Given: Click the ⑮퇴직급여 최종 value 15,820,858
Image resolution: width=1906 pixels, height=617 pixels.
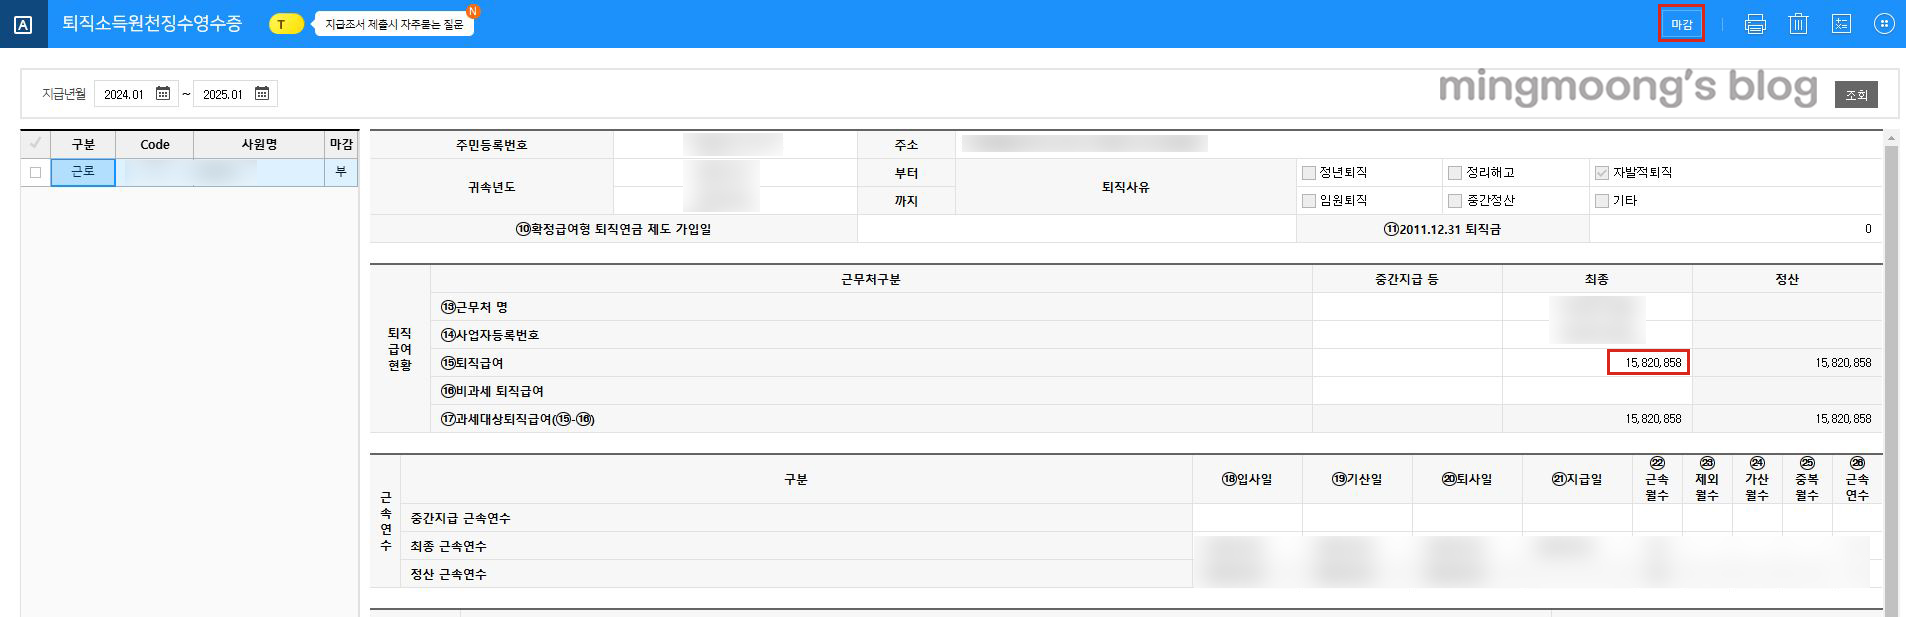Looking at the screenshot, I should coord(1647,363).
